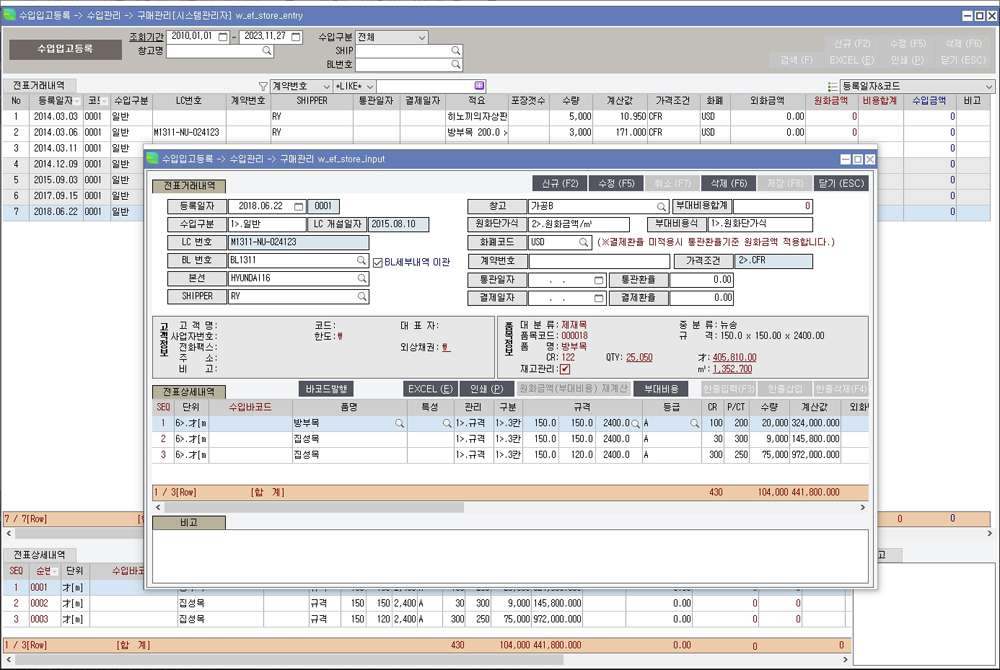
Task: Click 계약번호 input field in dialog
Action: pos(599,261)
